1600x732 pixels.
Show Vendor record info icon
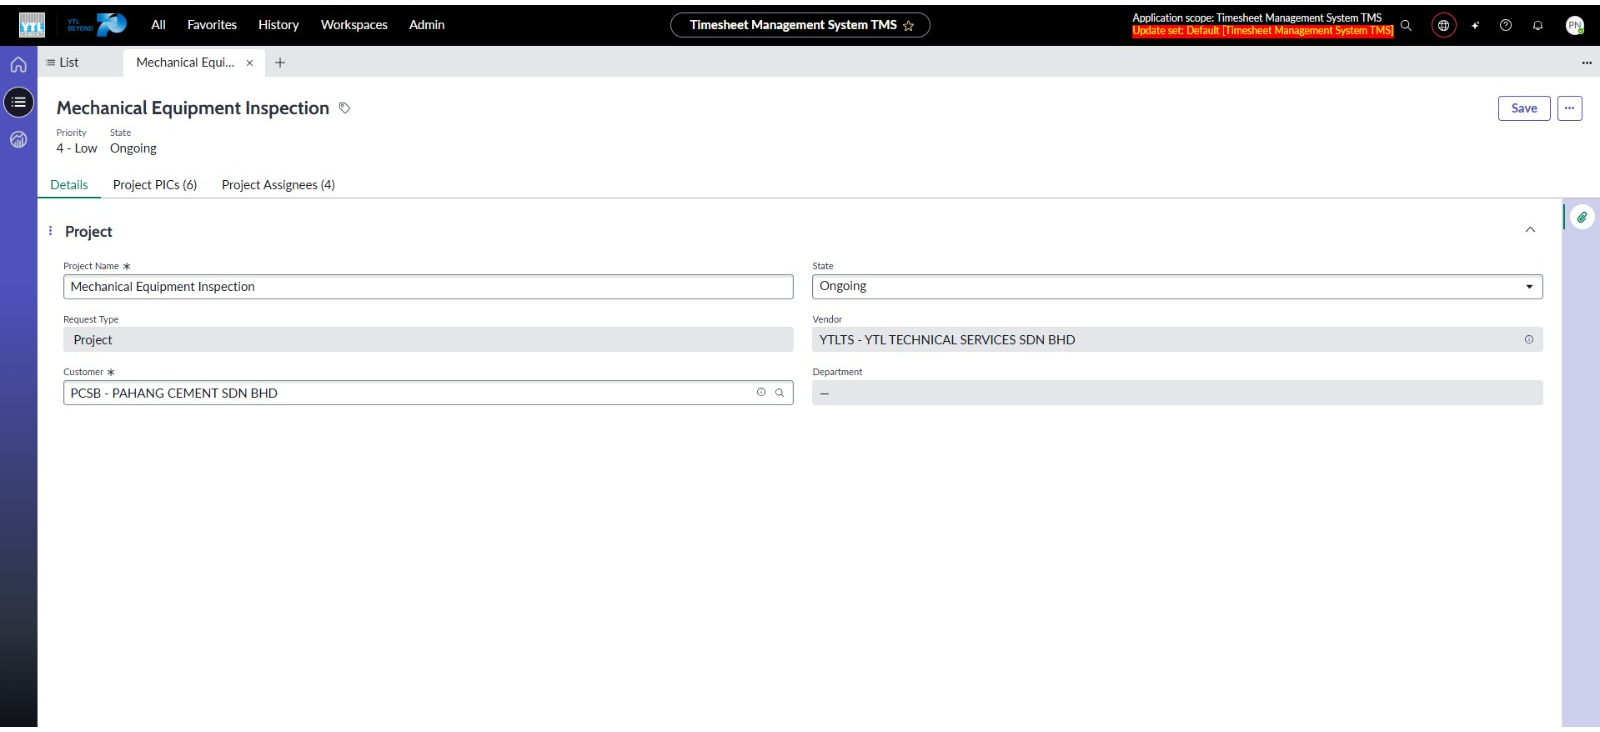(1529, 340)
